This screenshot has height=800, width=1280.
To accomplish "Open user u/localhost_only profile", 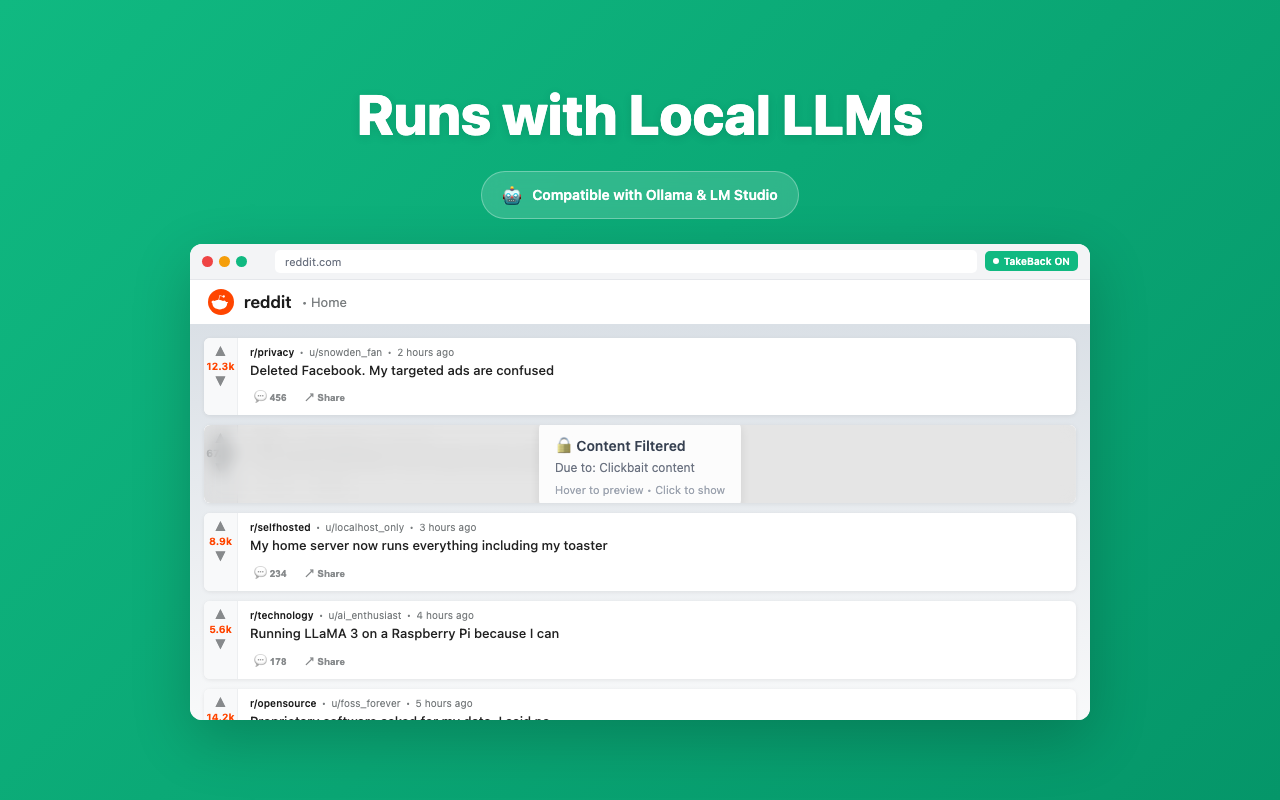I will (365, 527).
